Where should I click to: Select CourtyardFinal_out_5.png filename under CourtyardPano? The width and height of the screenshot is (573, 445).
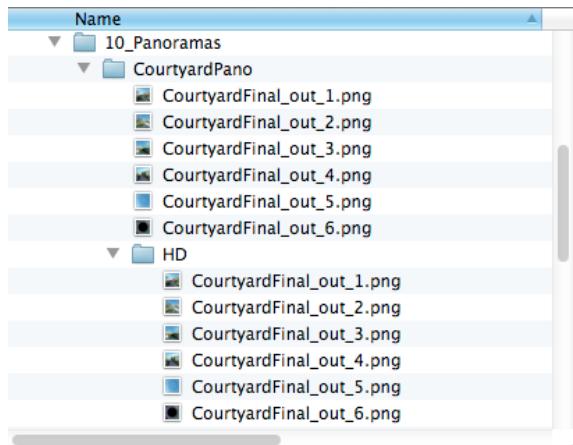267,202
